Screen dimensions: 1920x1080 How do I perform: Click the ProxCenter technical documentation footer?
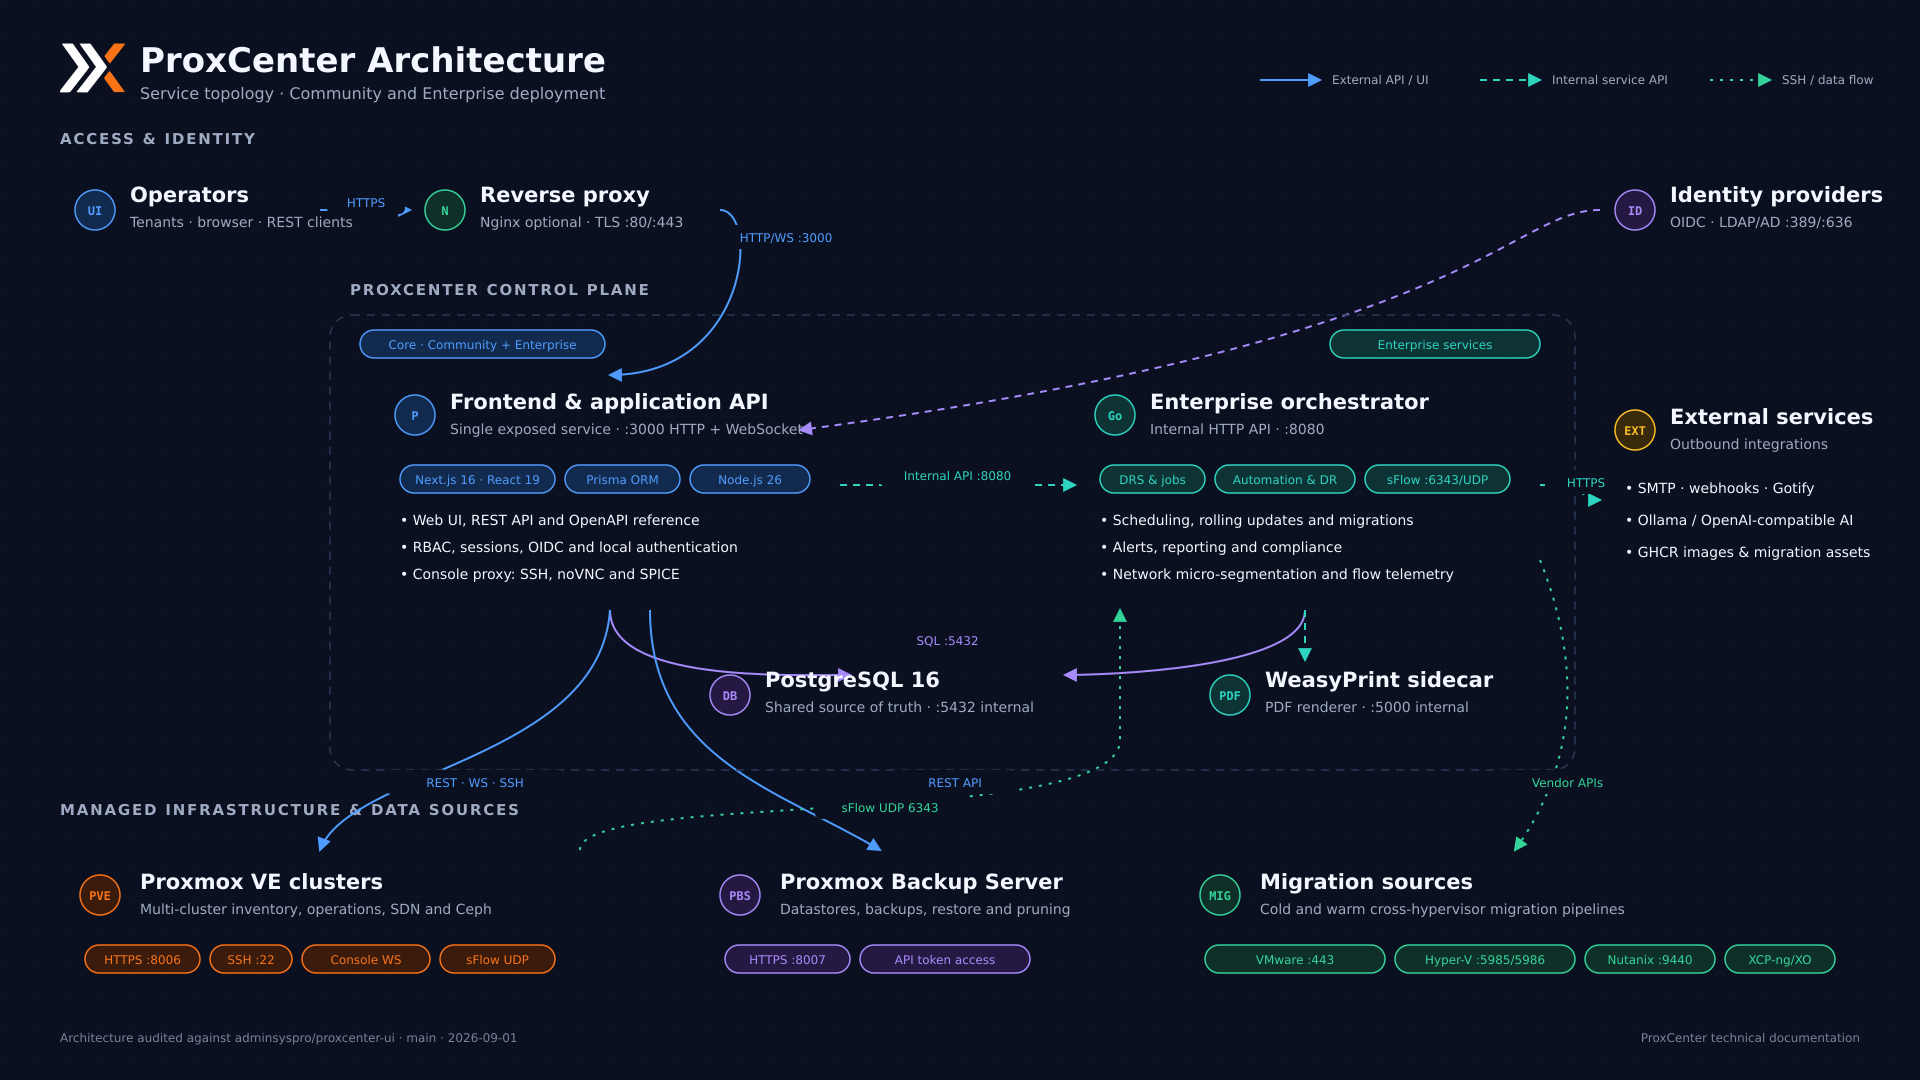point(1750,1038)
